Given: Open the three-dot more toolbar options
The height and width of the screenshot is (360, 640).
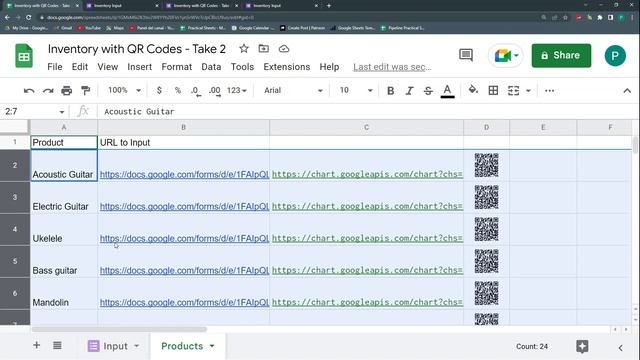Looking at the screenshot, I should tap(549, 91).
